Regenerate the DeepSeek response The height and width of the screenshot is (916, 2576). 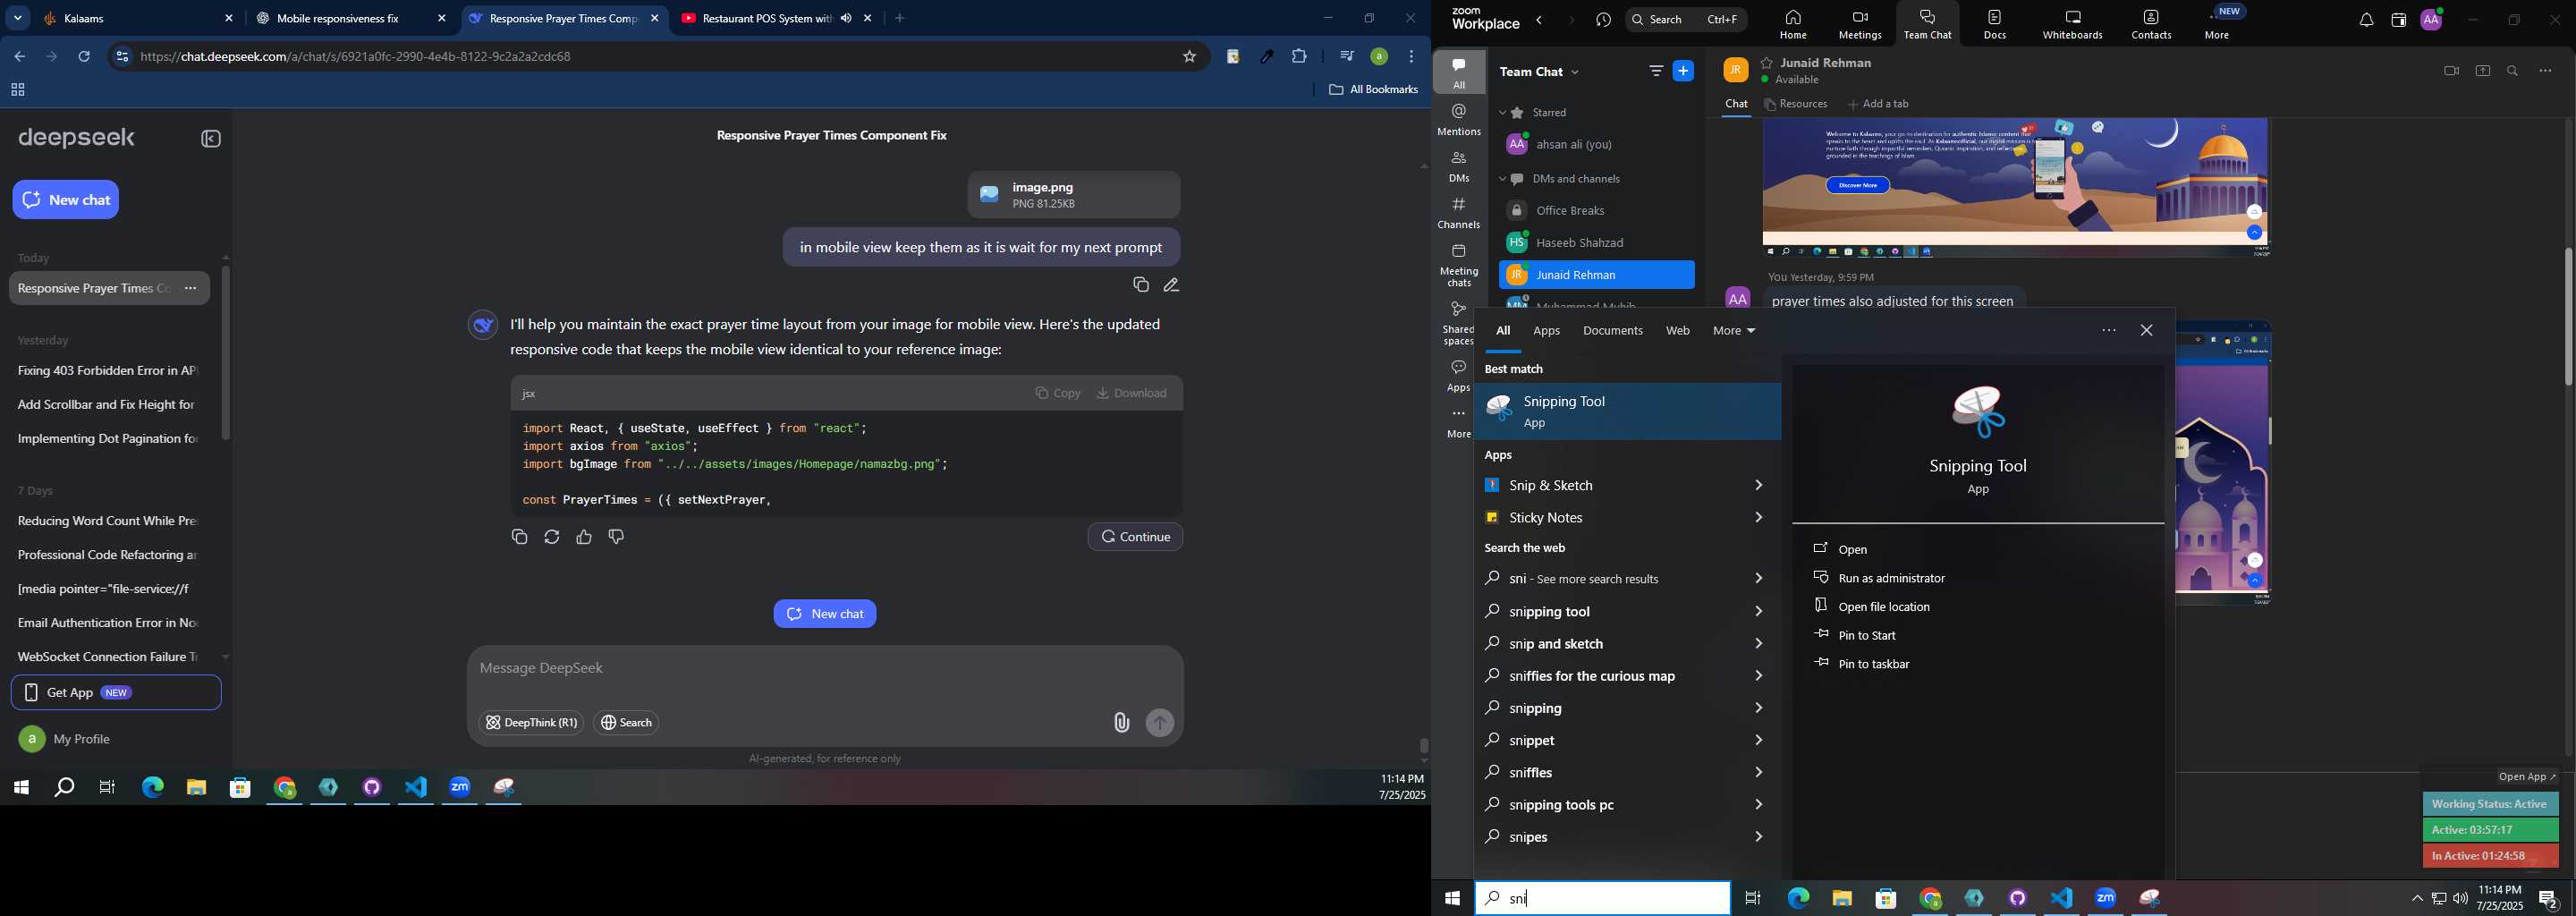pos(552,537)
